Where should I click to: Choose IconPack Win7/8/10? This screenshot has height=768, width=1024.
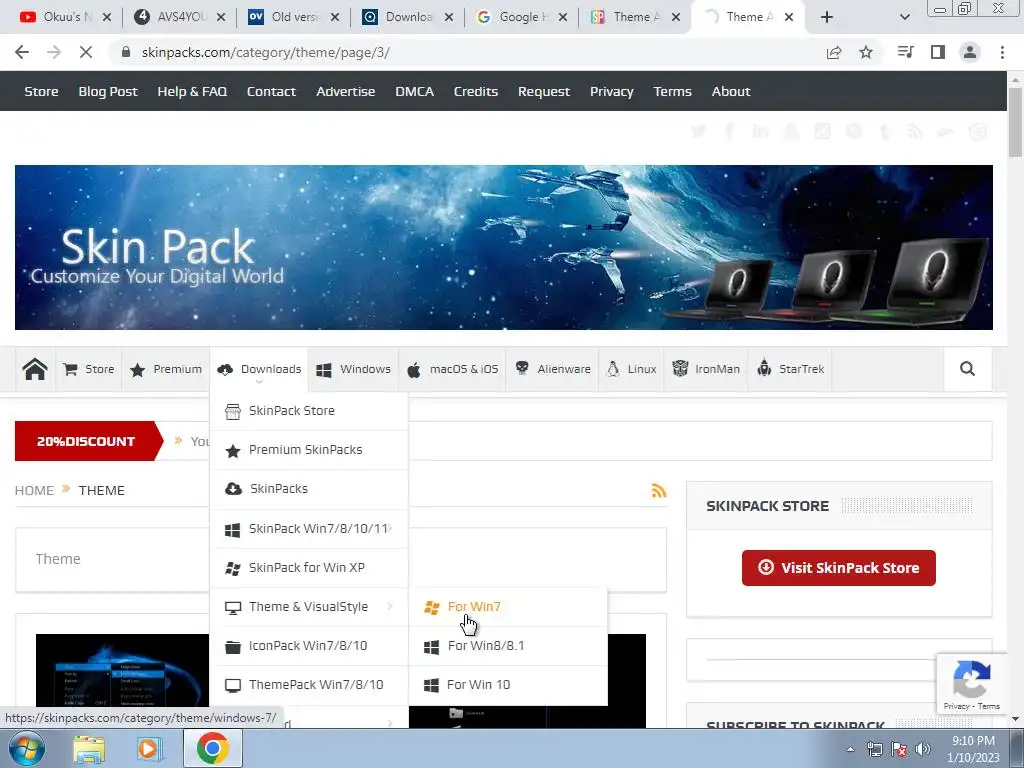309,646
